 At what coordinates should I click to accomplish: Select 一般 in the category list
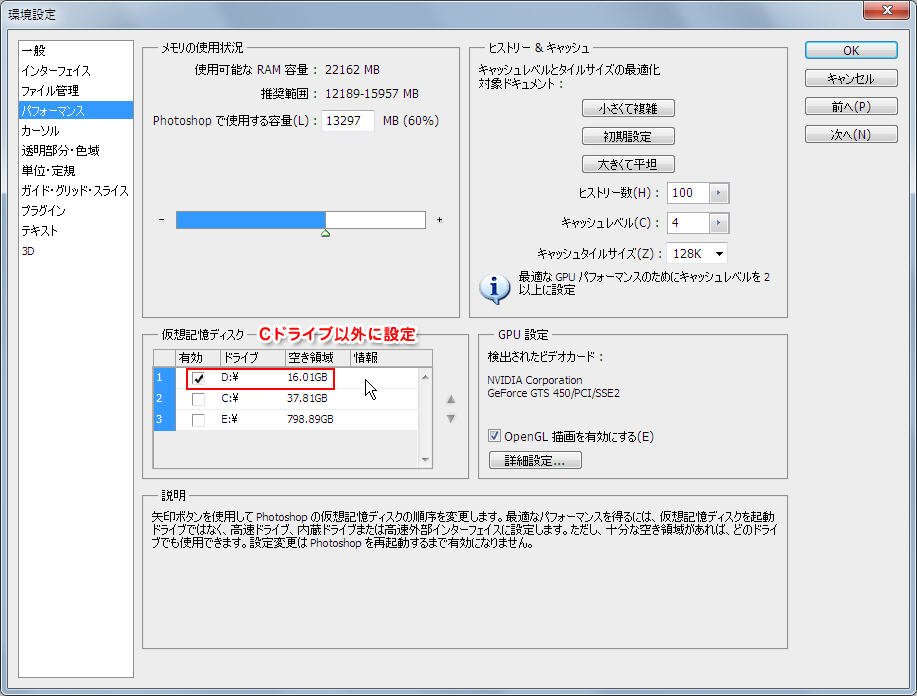coord(34,51)
